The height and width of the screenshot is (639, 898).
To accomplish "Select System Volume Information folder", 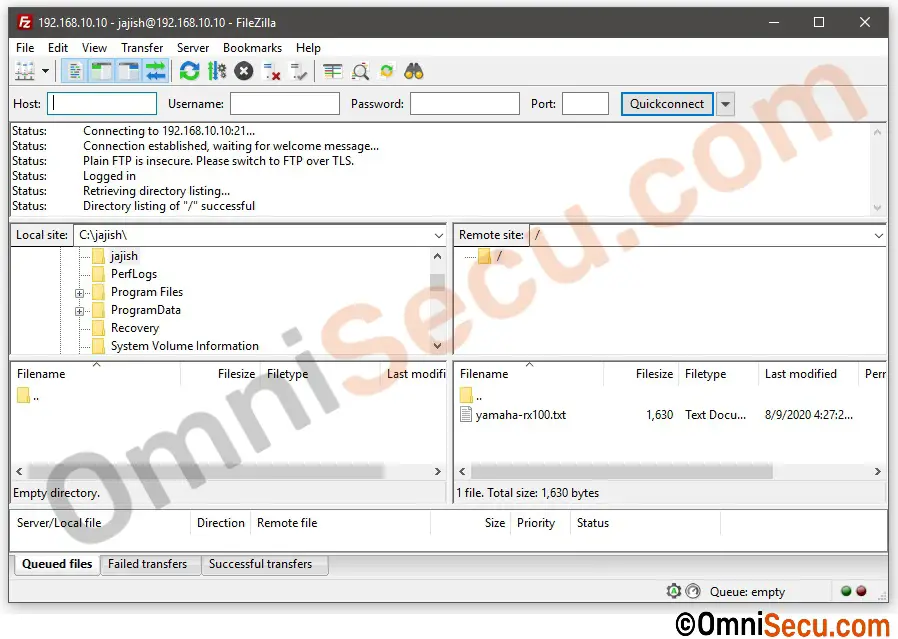I will [x=185, y=346].
